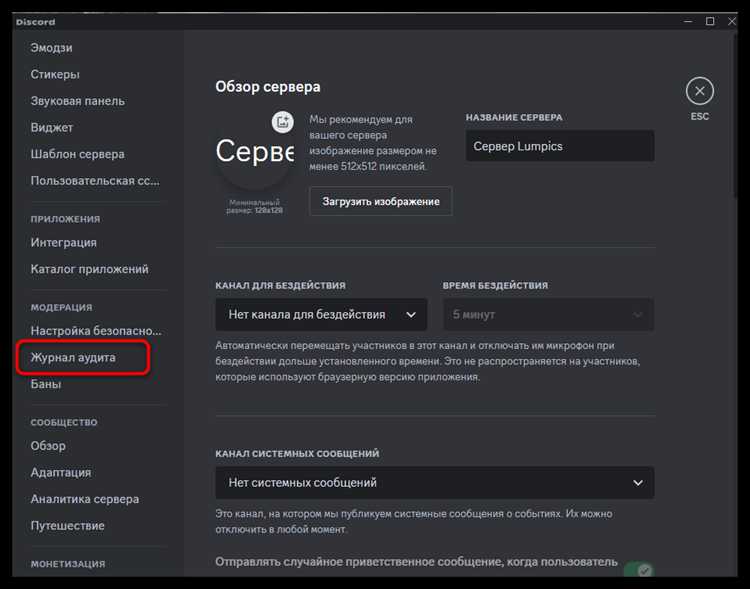
Task: Open Шаблон сервера section
Action: 77,154
